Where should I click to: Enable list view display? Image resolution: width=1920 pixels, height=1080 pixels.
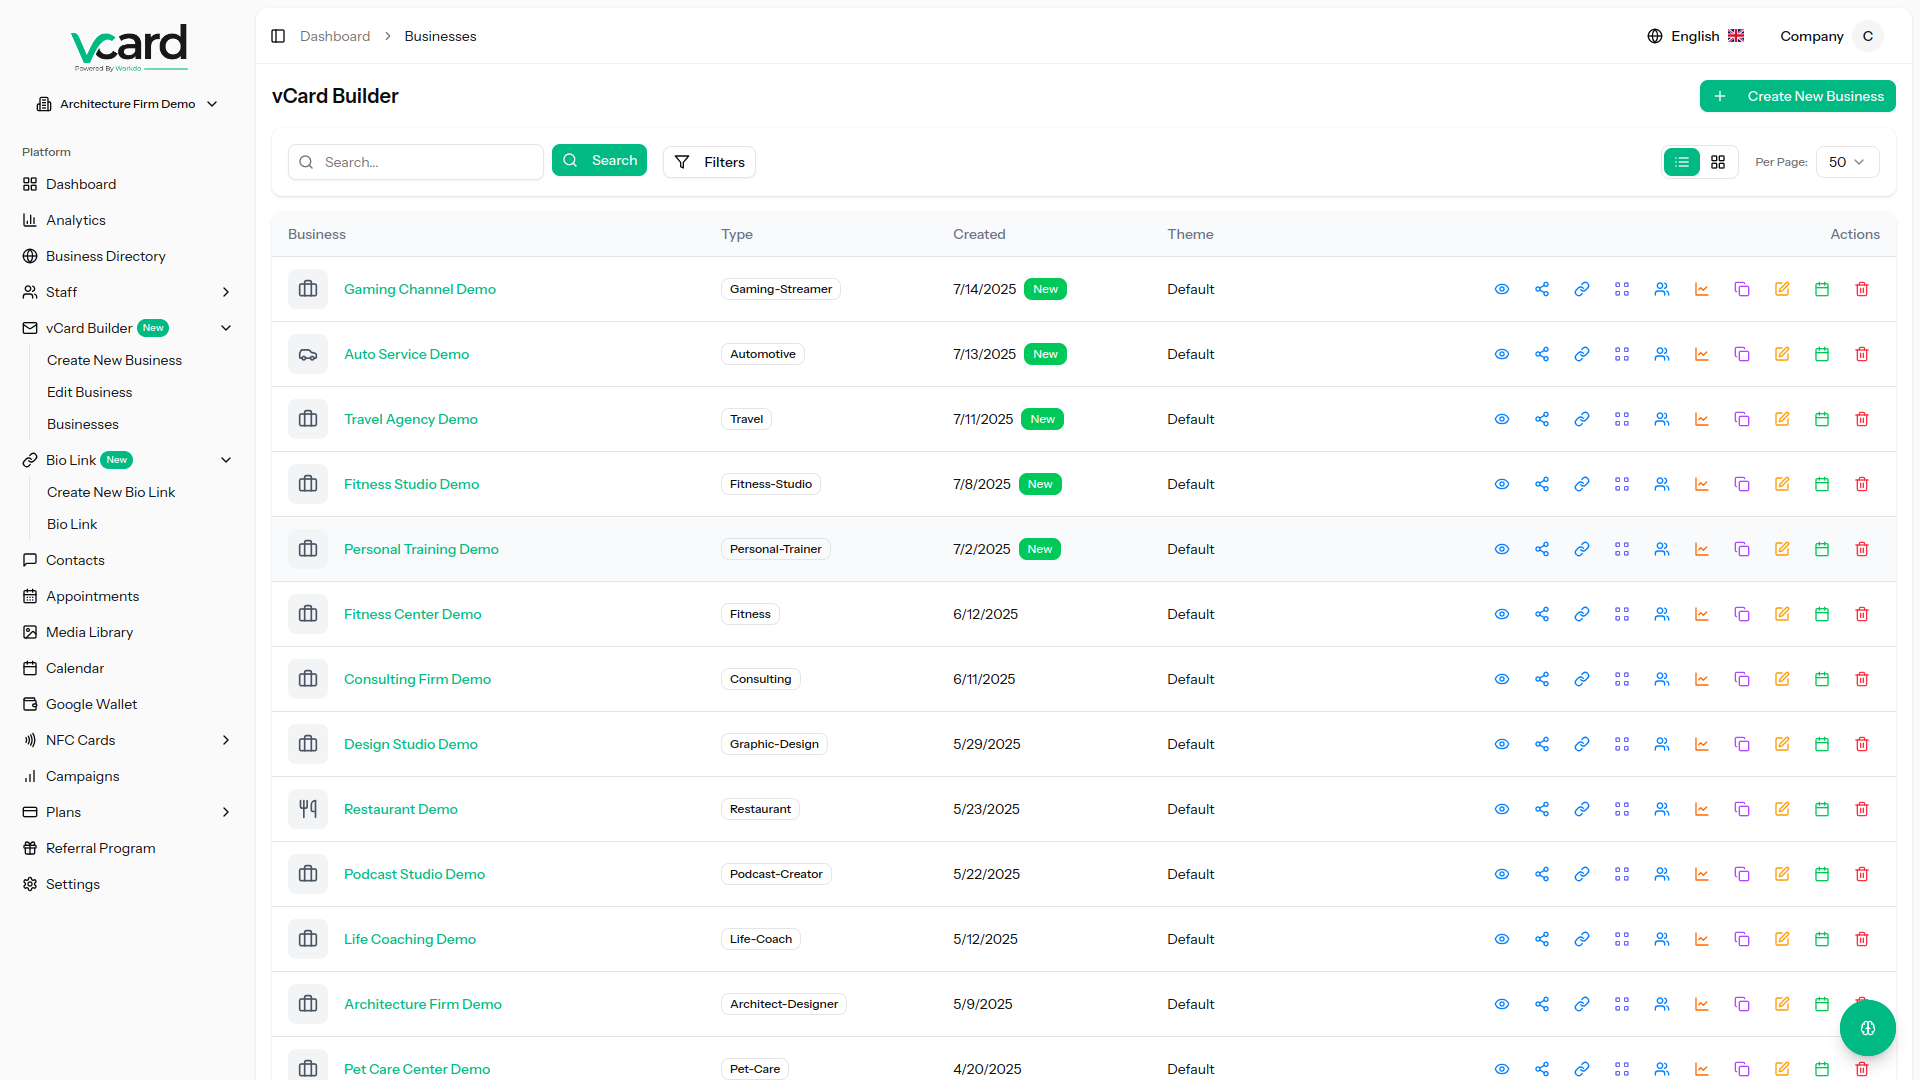click(1681, 161)
